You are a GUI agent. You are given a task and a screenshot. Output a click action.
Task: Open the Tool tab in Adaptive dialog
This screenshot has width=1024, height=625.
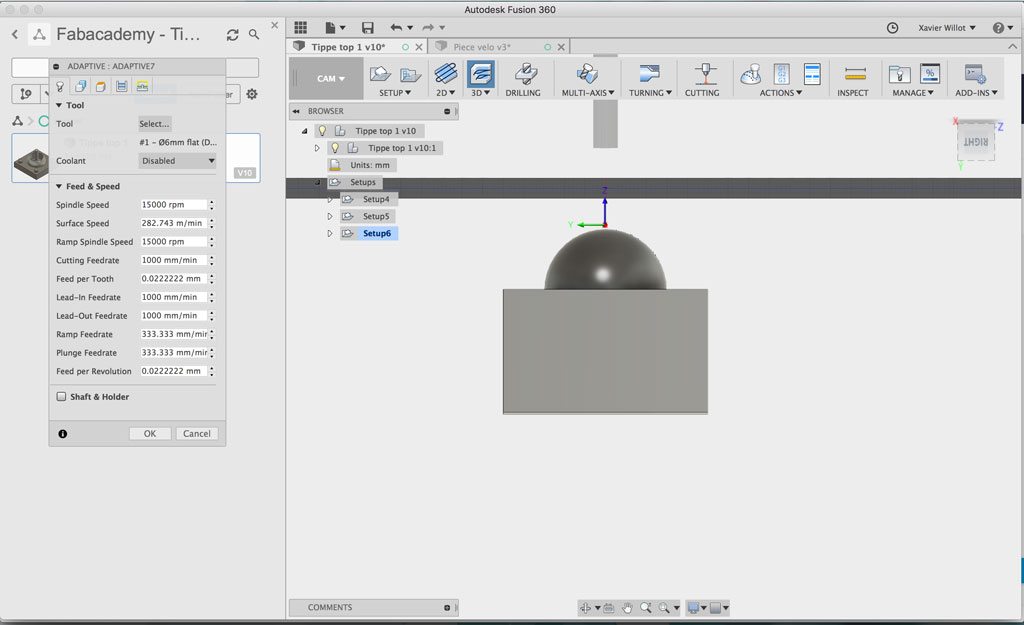tap(60, 86)
